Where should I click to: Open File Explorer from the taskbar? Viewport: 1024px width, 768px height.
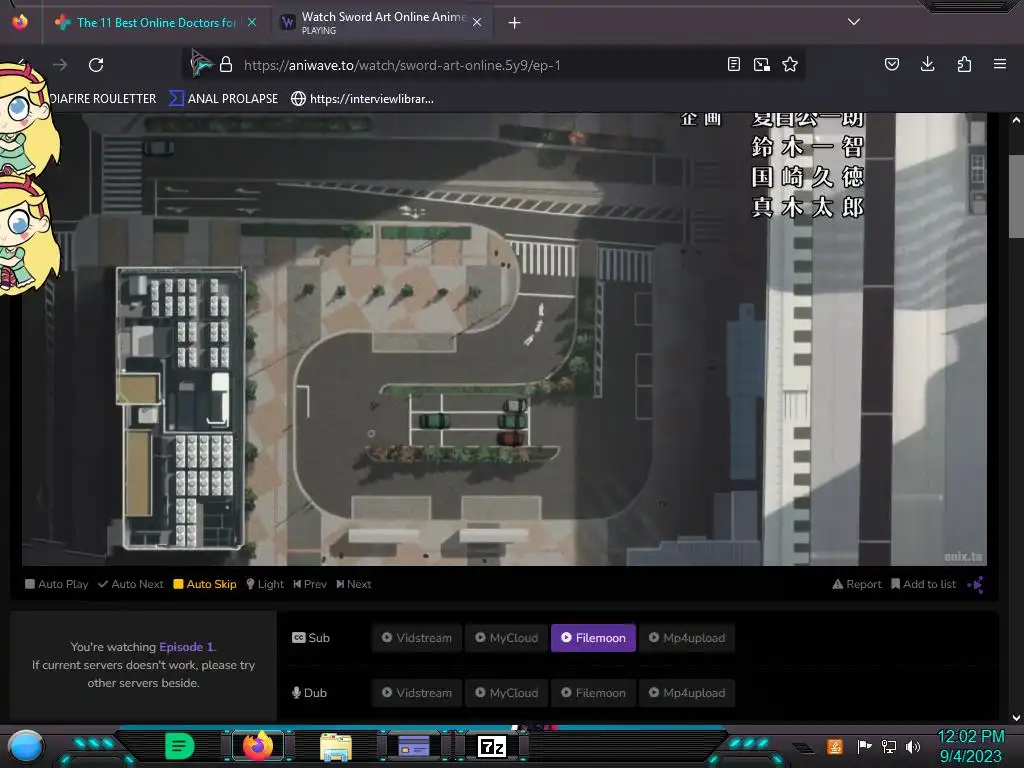pos(336,746)
